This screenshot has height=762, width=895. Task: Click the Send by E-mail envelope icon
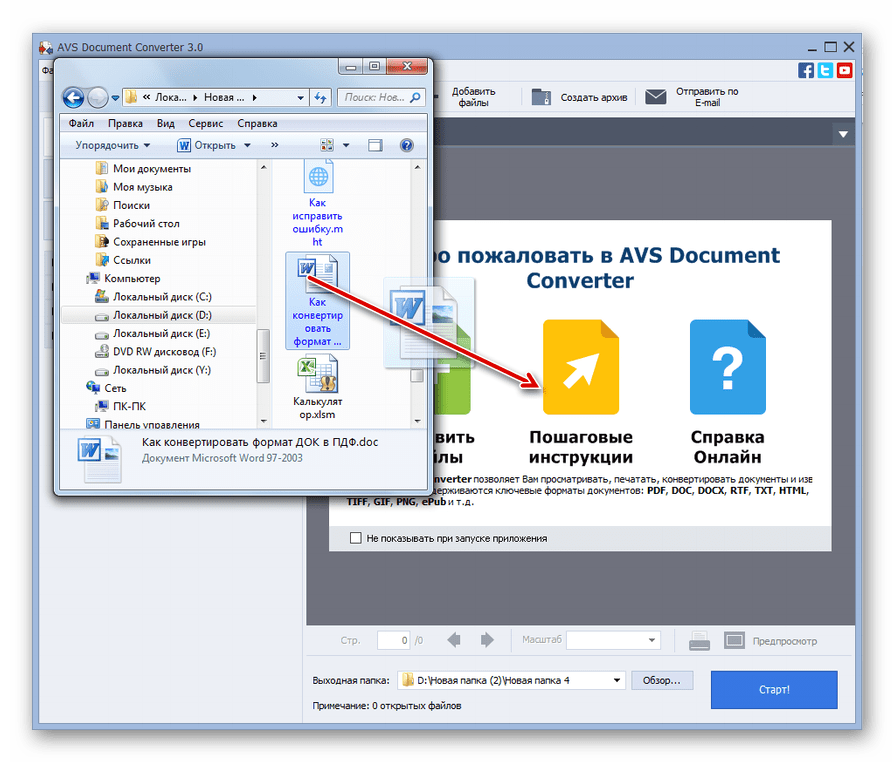655,97
